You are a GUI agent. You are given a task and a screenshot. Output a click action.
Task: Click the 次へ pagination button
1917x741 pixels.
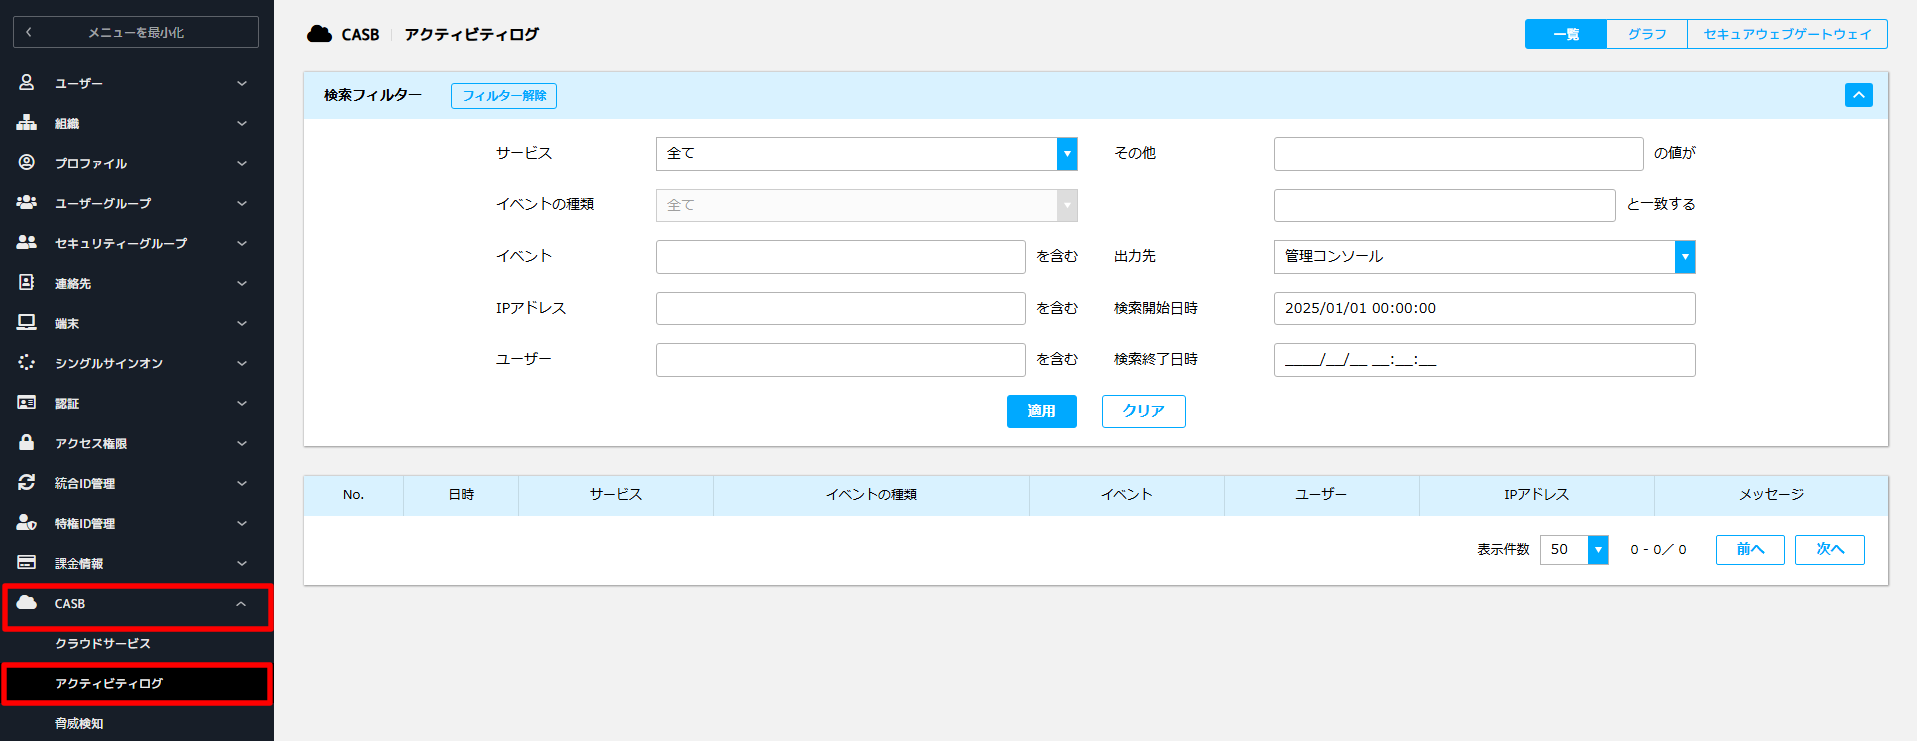[1830, 549]
